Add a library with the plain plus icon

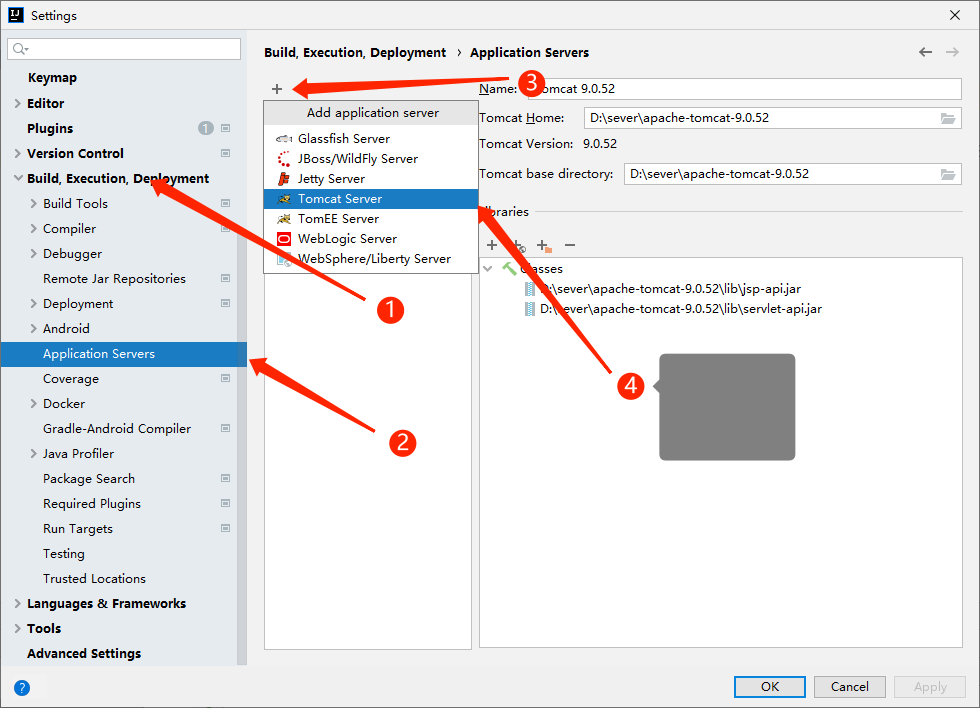tap(492, 245)
